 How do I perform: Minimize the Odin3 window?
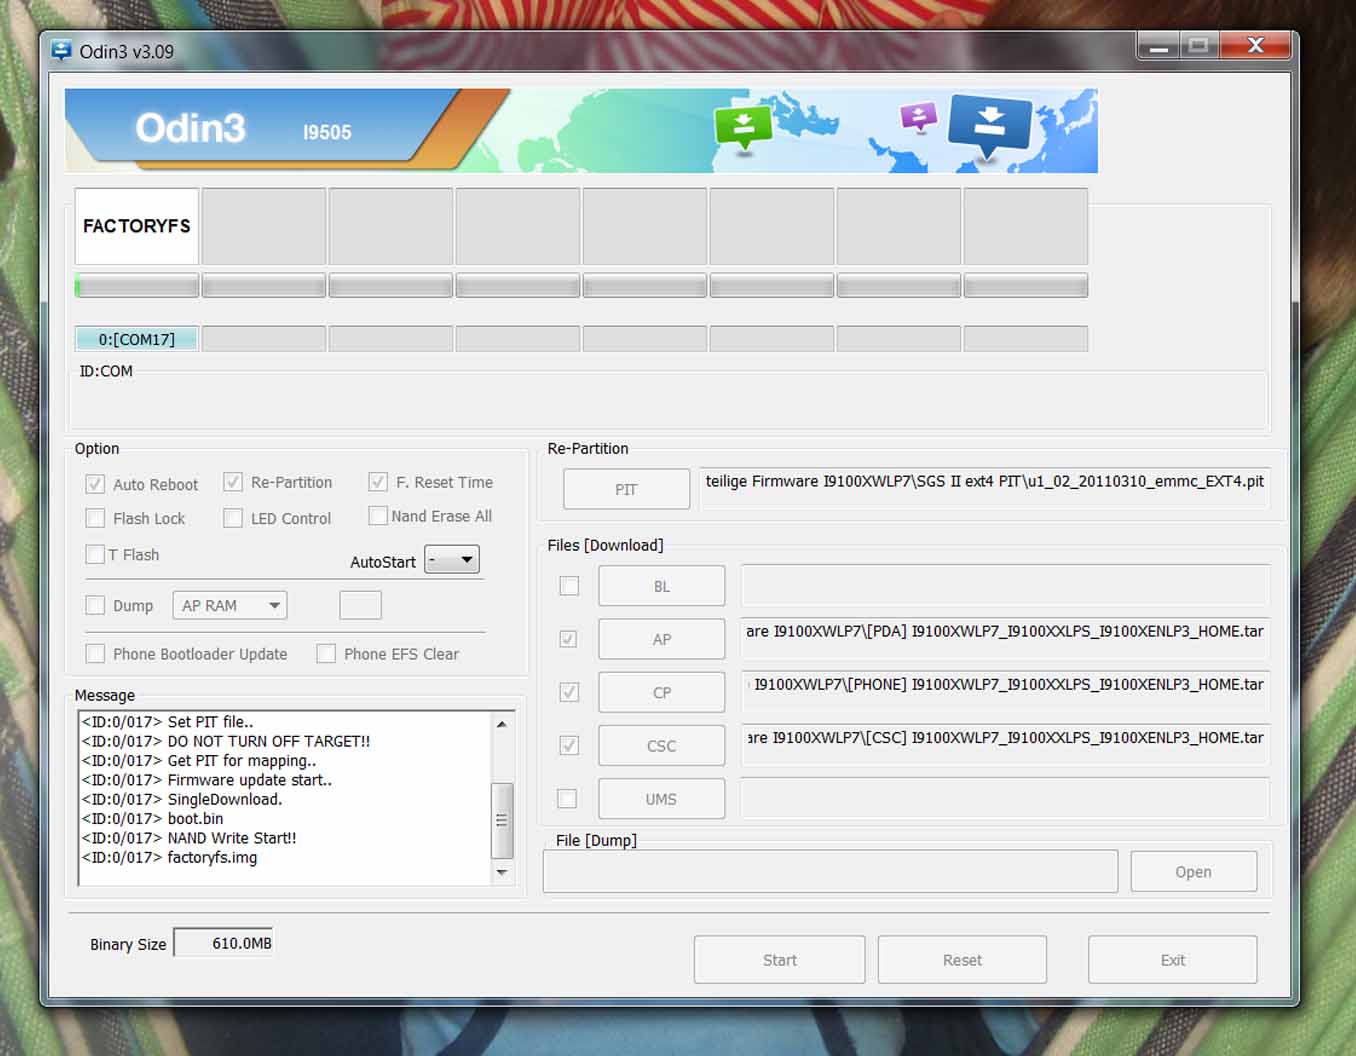(1159, 46)
